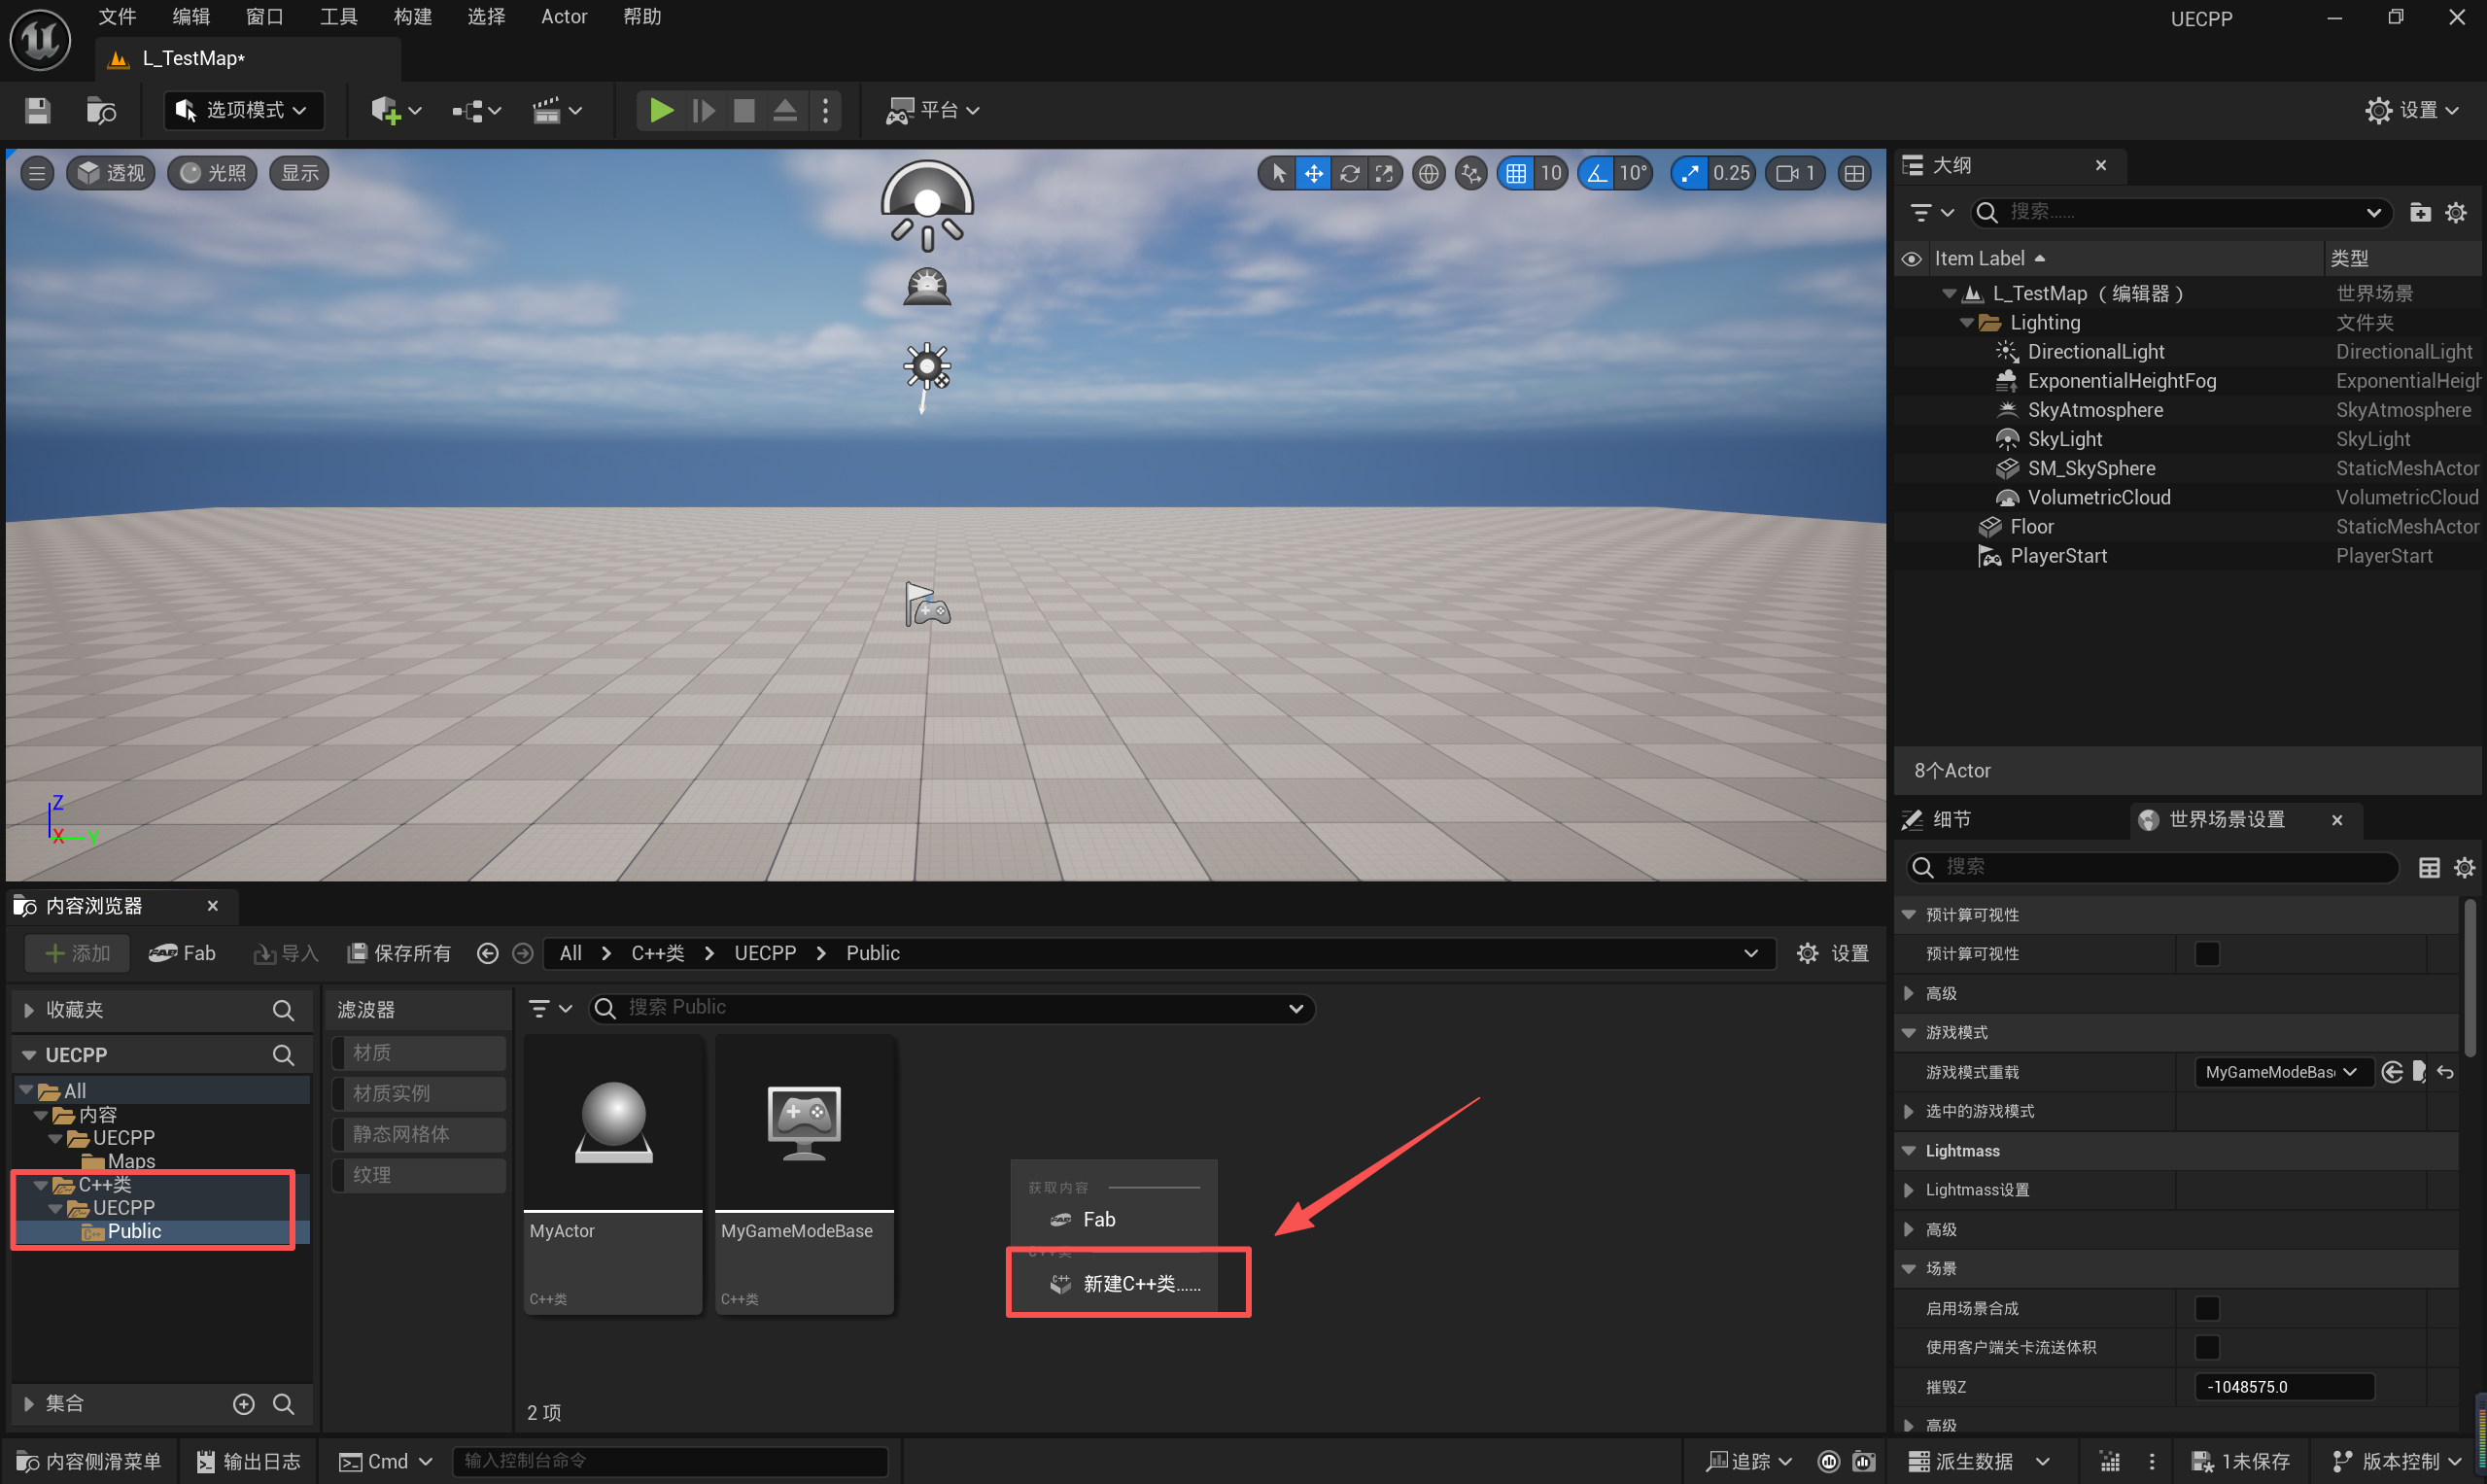This screenshot has height=1484, width=2487.
Task: Toggle grid snapping icon in viewport
Action: tap(1516, 173)
